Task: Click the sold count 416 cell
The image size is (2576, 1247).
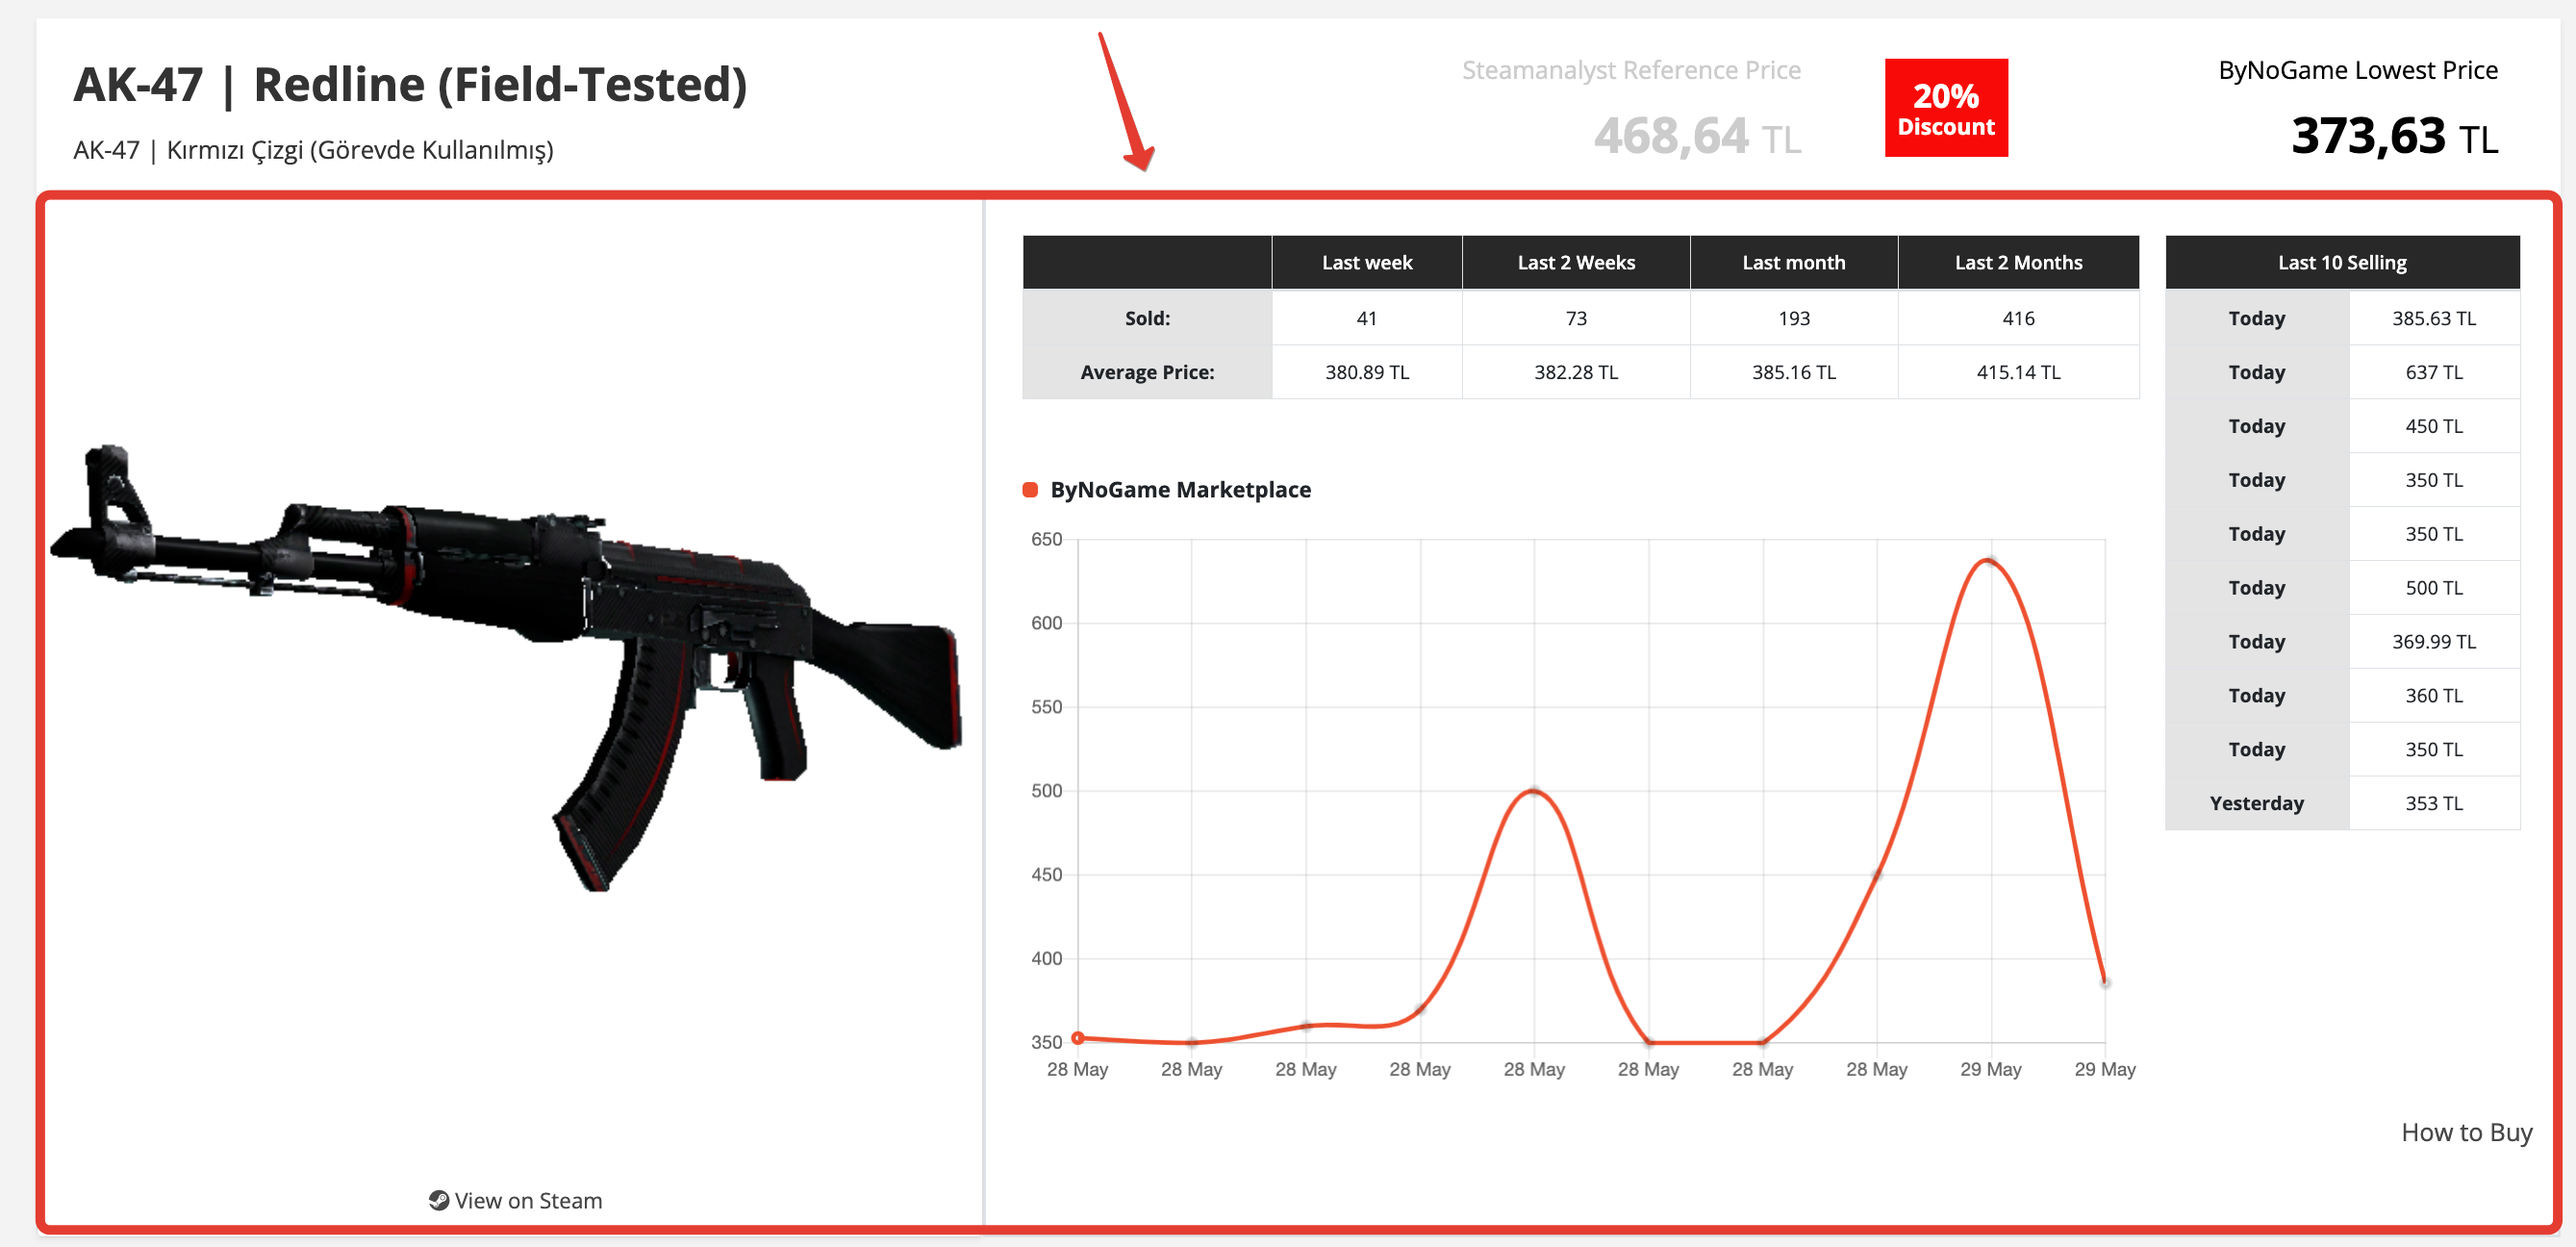Action: 2018,318
